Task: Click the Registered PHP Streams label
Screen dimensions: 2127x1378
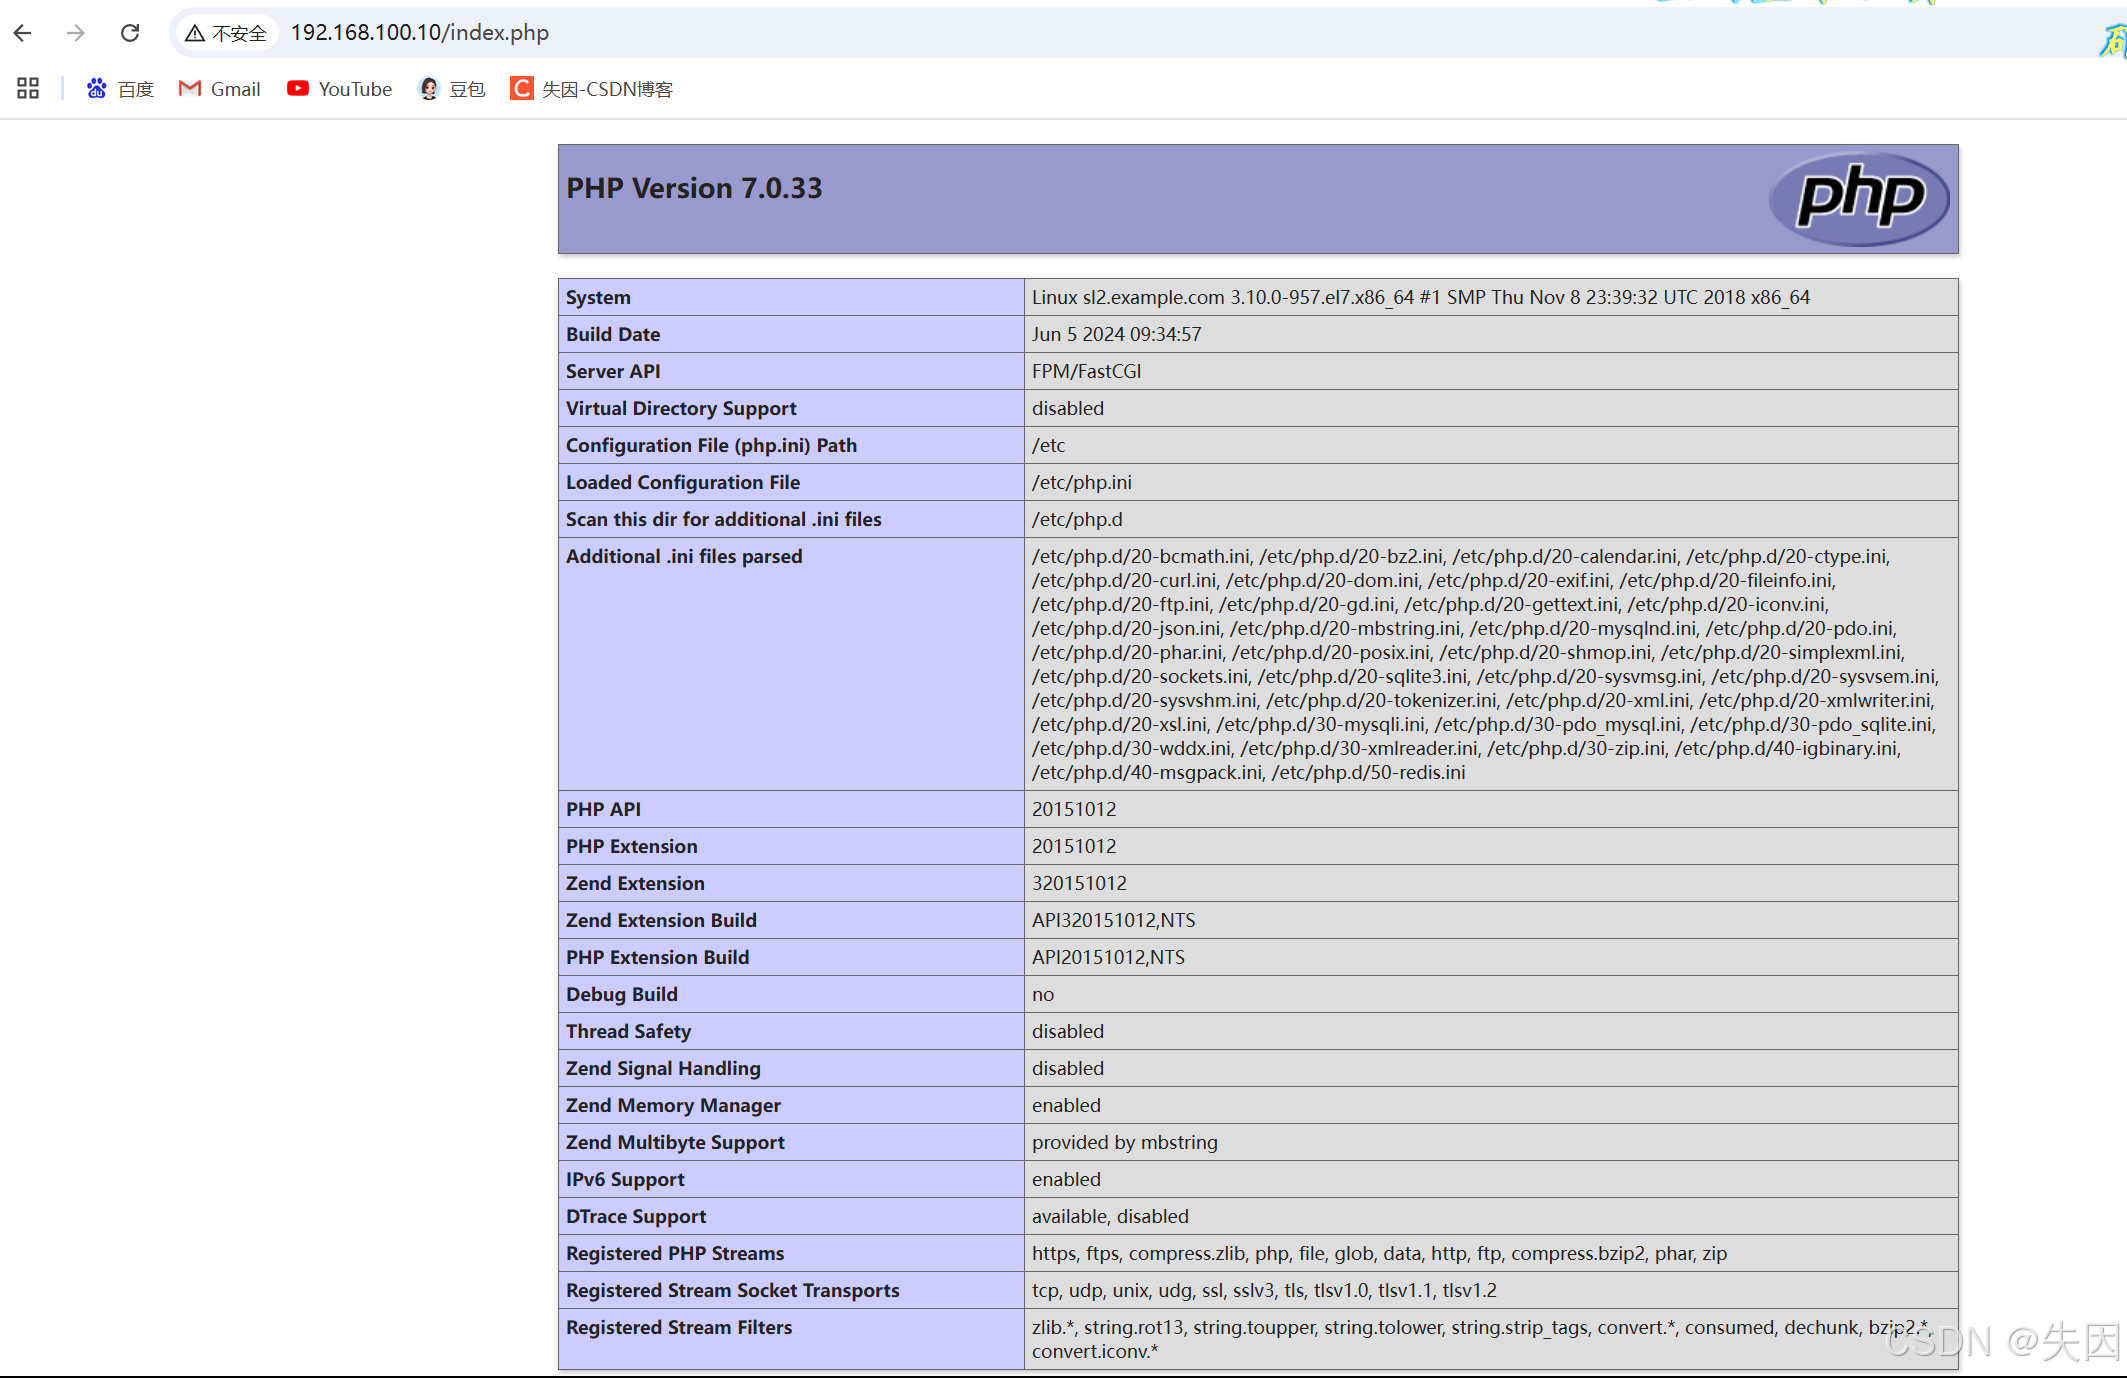Action: tap(675, 1253)
